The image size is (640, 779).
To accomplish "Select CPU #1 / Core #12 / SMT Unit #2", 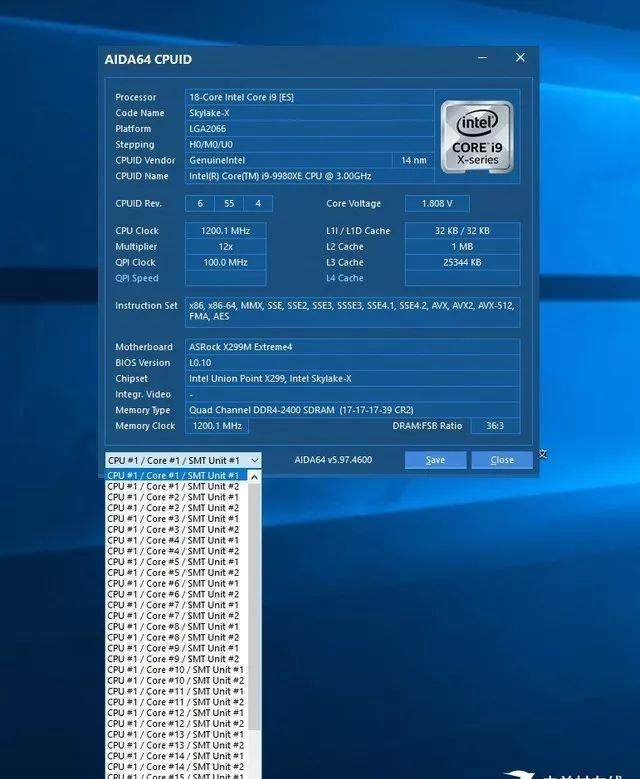I will tap(173, 724).
